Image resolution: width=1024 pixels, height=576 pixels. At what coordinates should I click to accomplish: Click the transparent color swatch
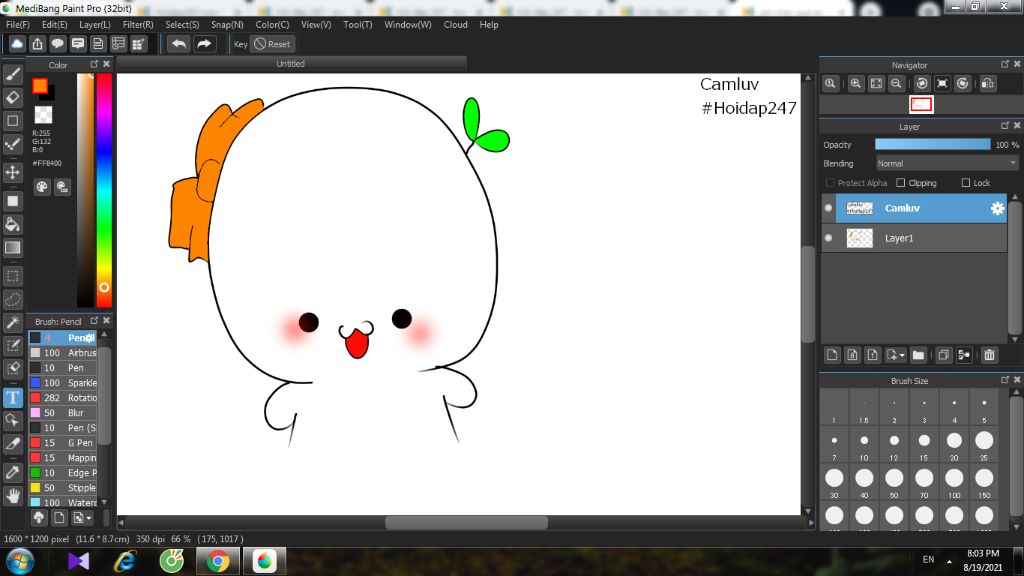click(x=43, y=114)
